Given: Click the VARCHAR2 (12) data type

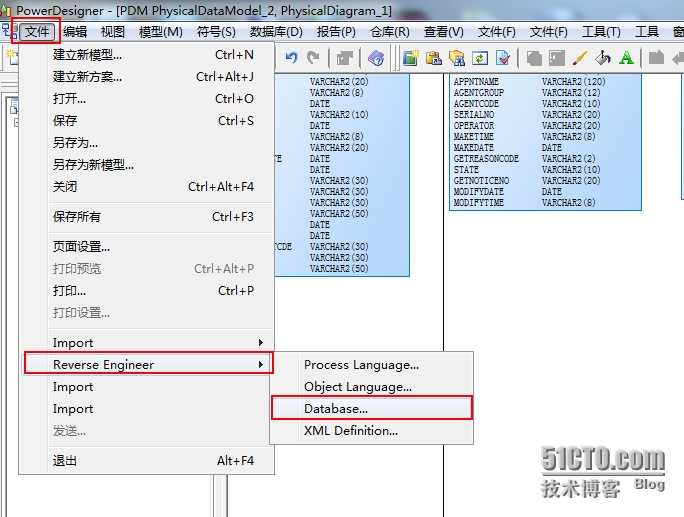Looking at the screenshot, I should (571, 92).
